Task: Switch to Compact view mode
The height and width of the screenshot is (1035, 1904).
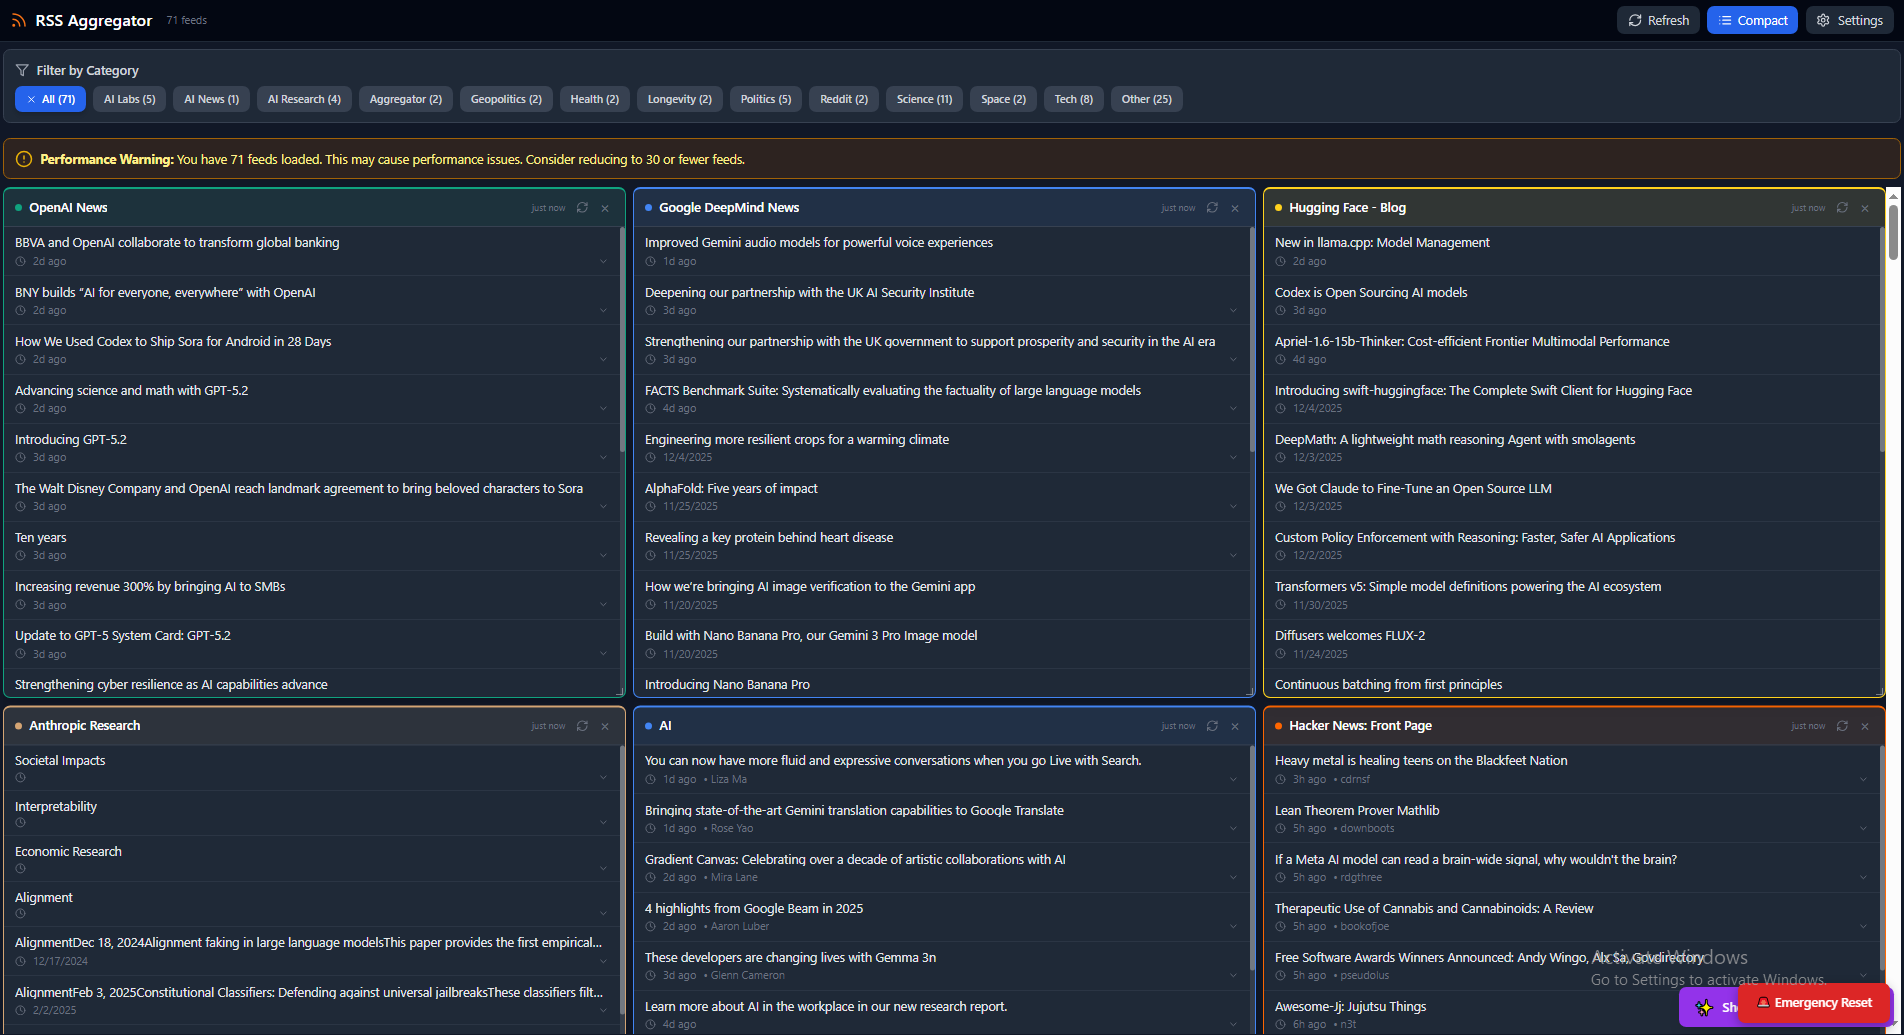Action: point(1752,19)
